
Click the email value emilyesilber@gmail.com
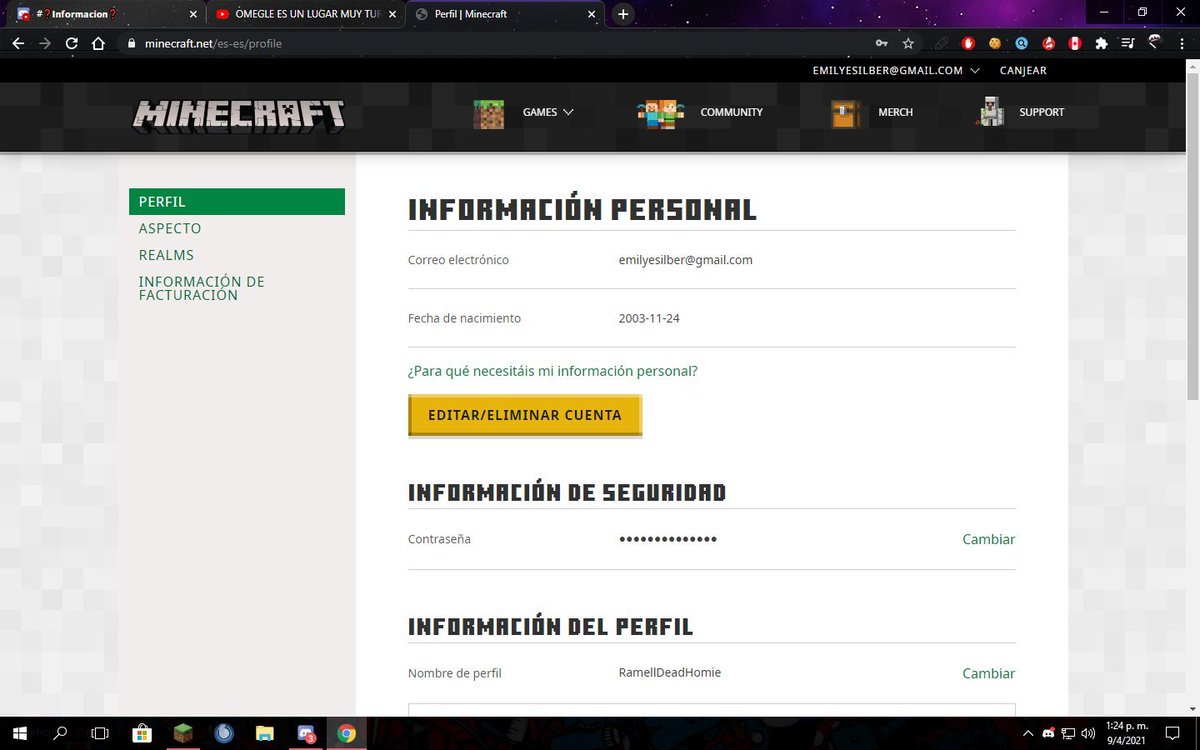pyautogui.click(x=686, y=260)
